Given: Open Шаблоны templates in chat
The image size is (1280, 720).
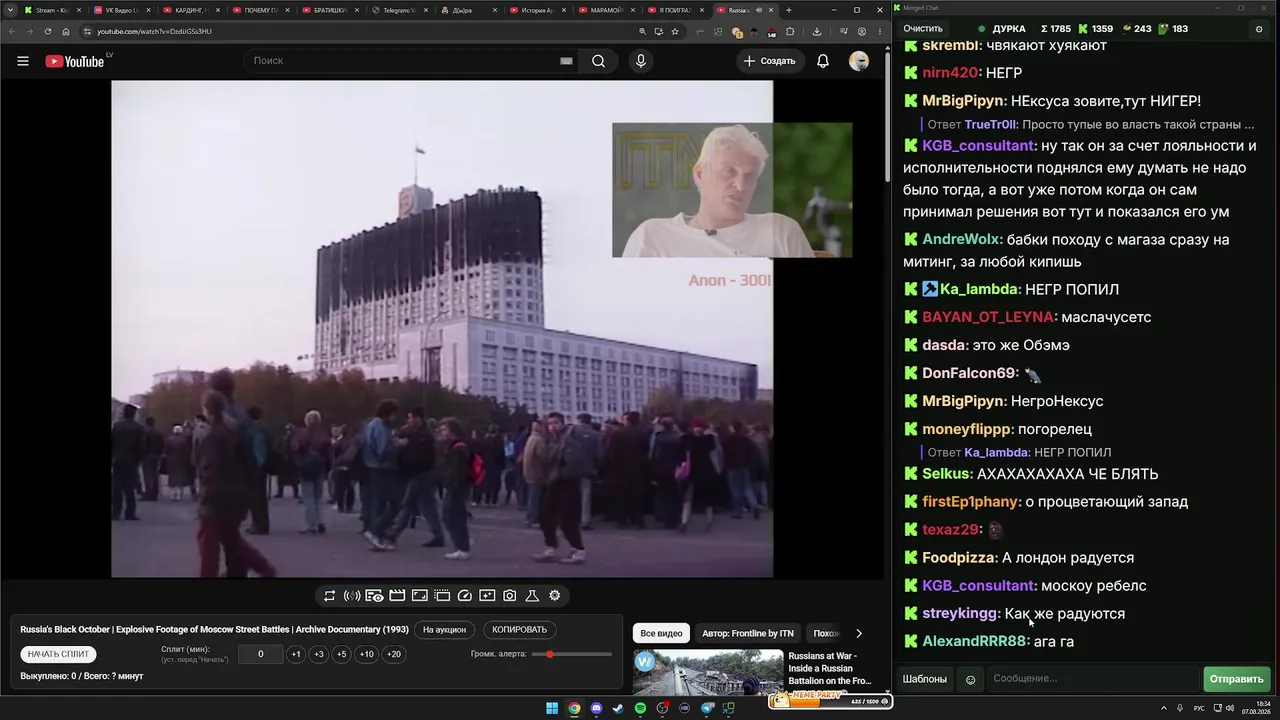Looking at the screenshot, I should coord(925,679).
